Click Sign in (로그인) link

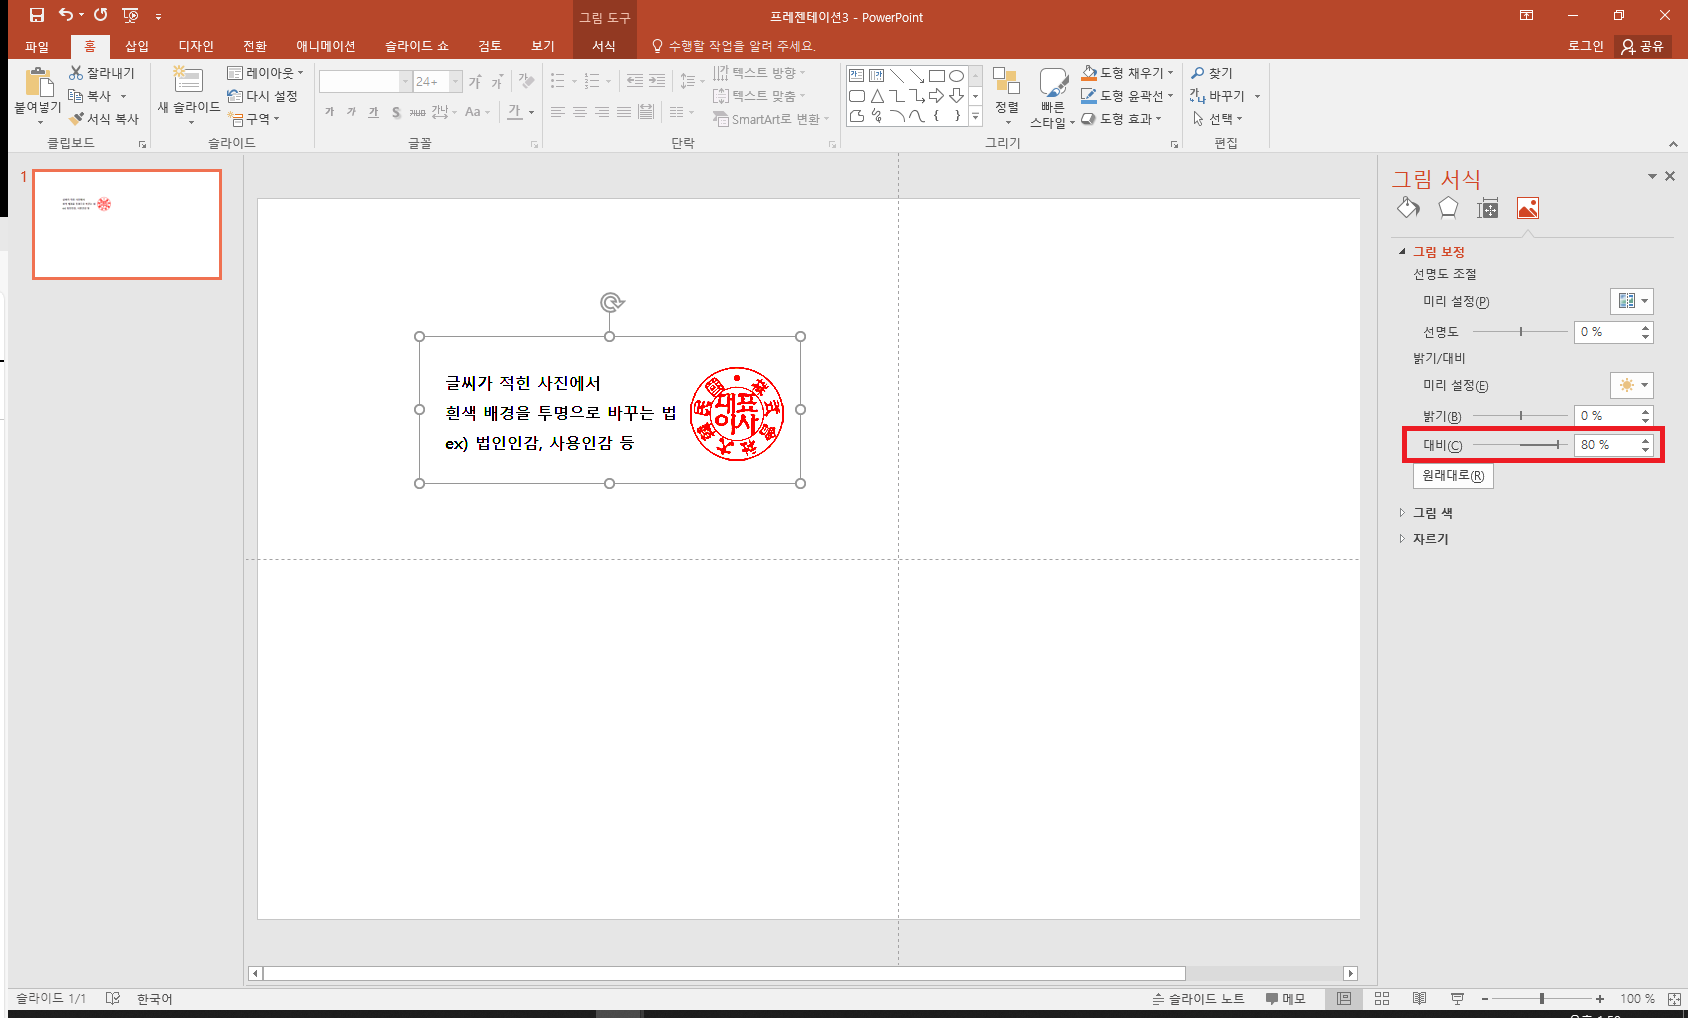click(x=1585, y=46)
